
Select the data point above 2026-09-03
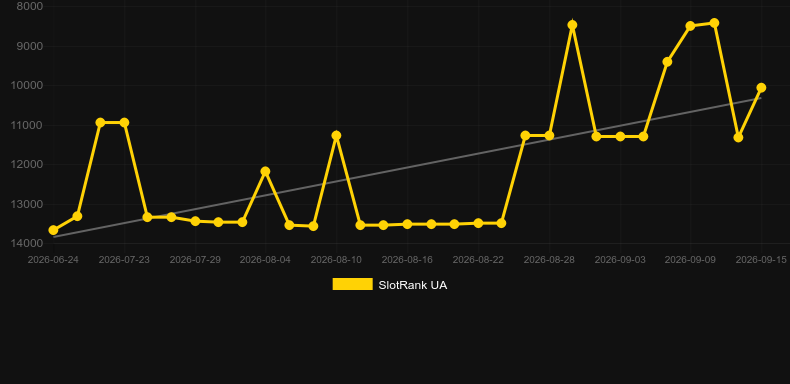click(620, 137)
